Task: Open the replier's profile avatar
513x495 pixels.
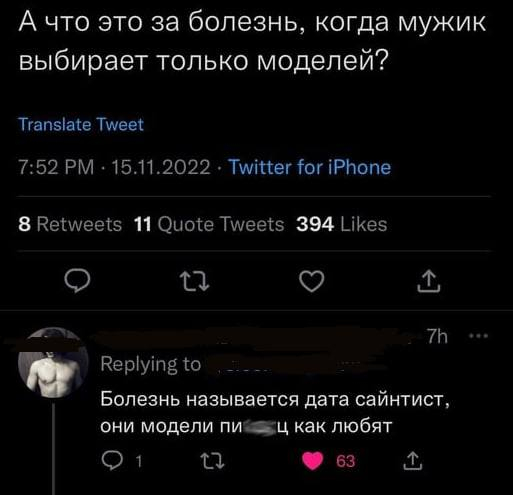Action: coord(53,363)
